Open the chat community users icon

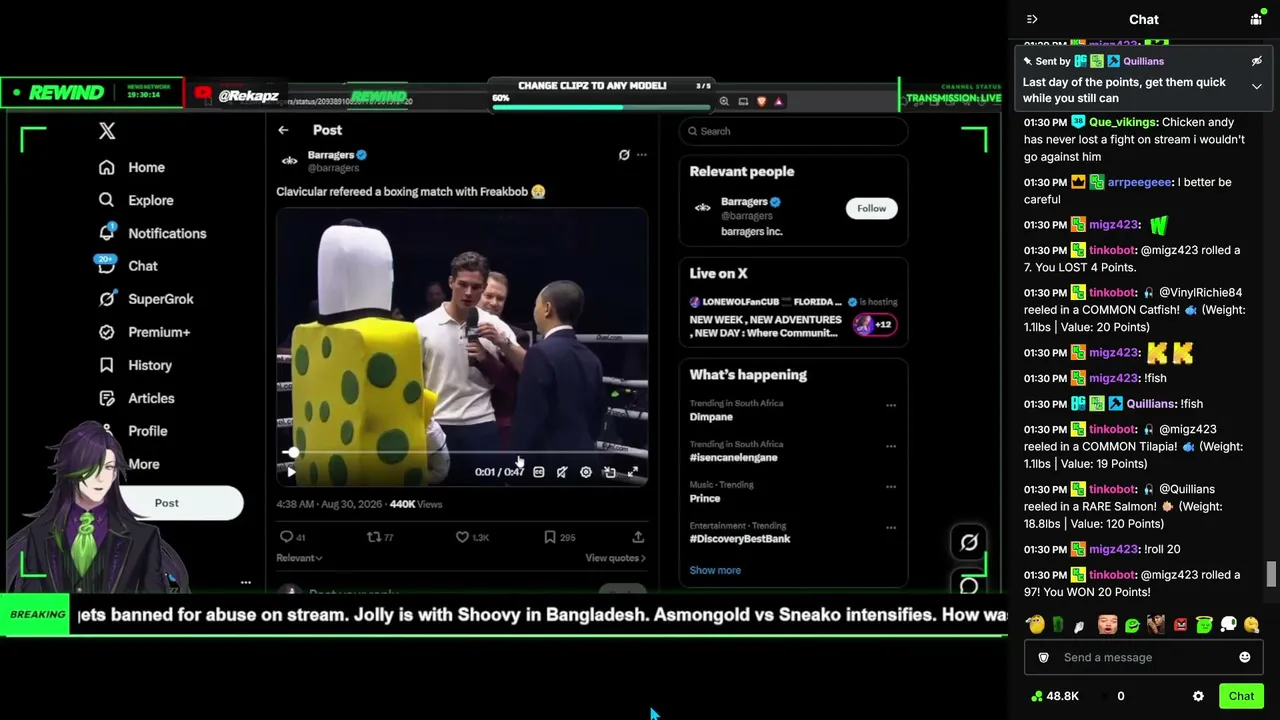coord(1256,19)
